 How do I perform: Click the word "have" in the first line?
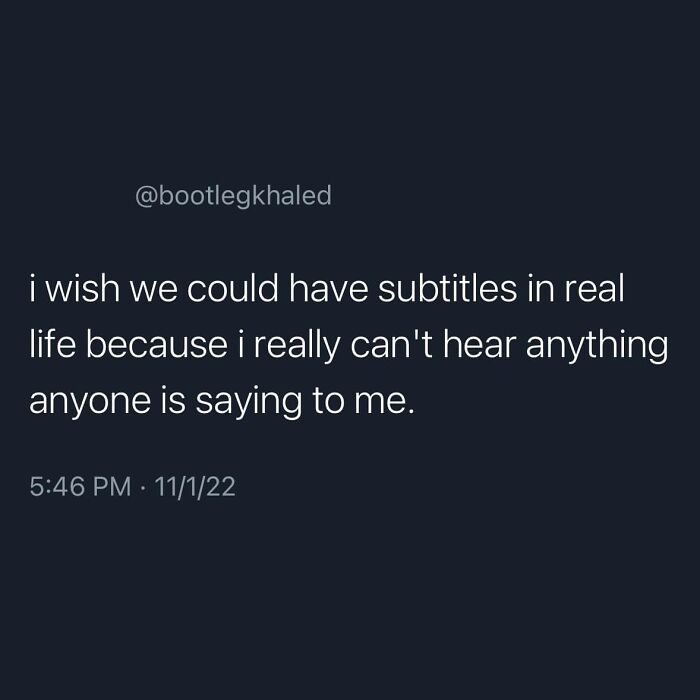328,288
